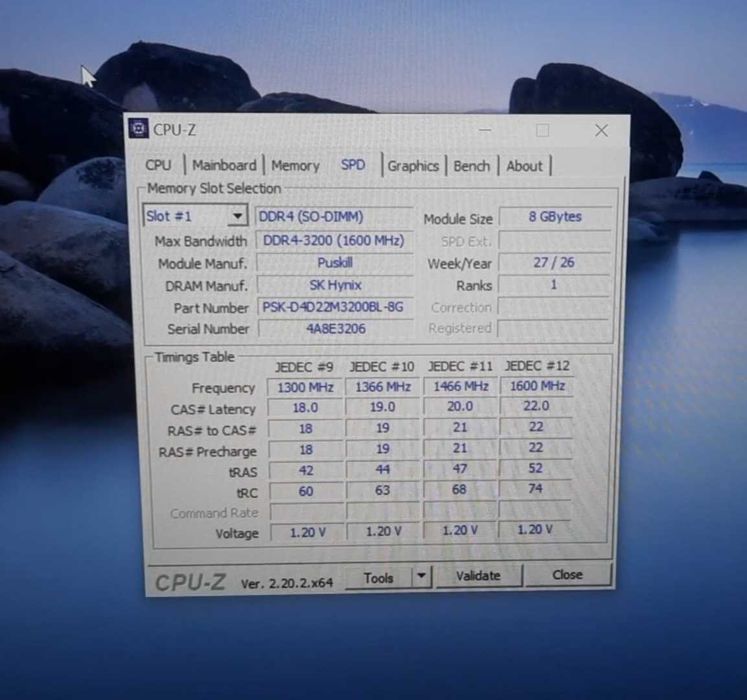Switch to the Graphics tab
Image resolution: width=747 pixels, height=700 pixels.
pyautogui.click(x=413, y=166)
